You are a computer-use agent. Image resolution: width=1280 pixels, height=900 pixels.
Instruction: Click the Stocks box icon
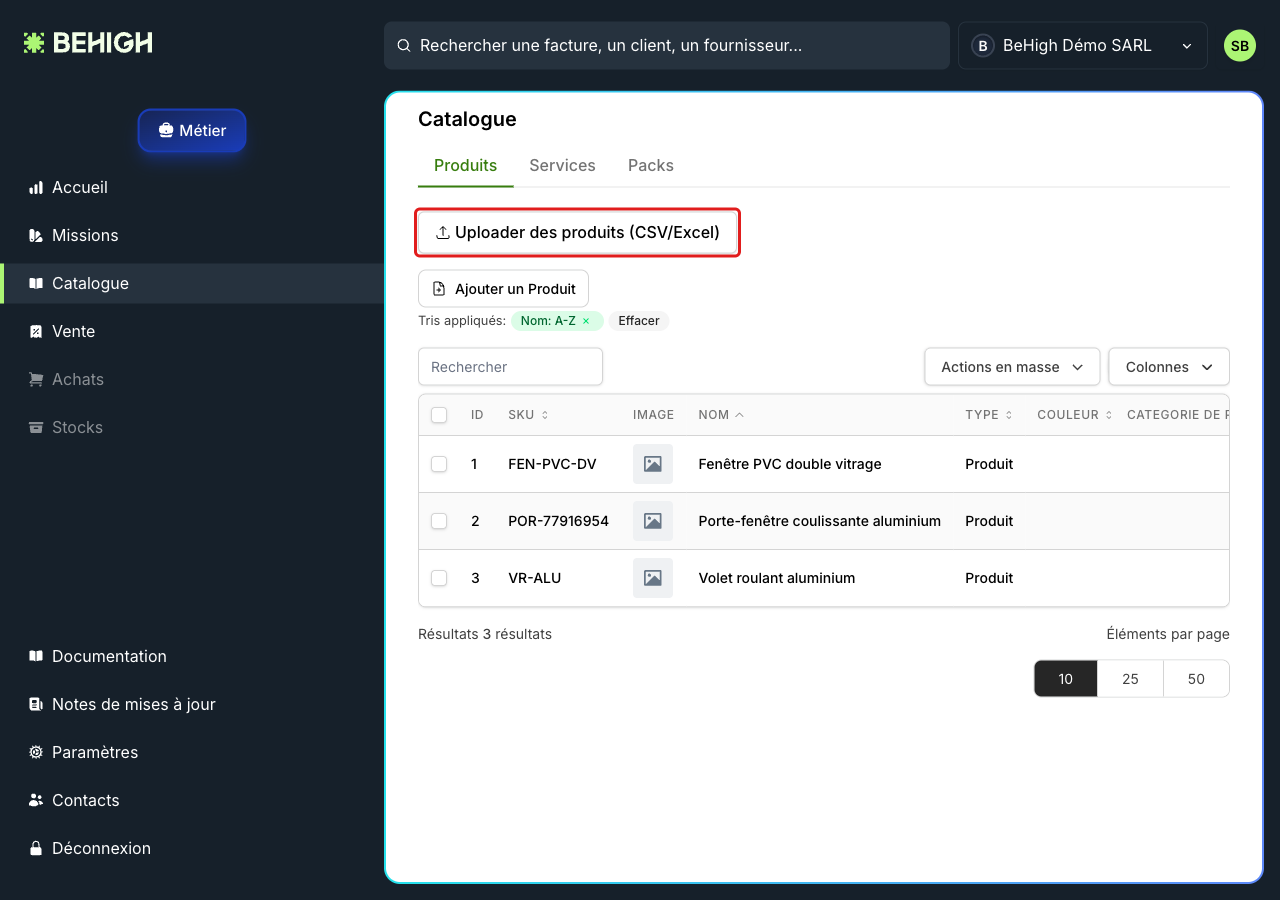click(36, 428)
